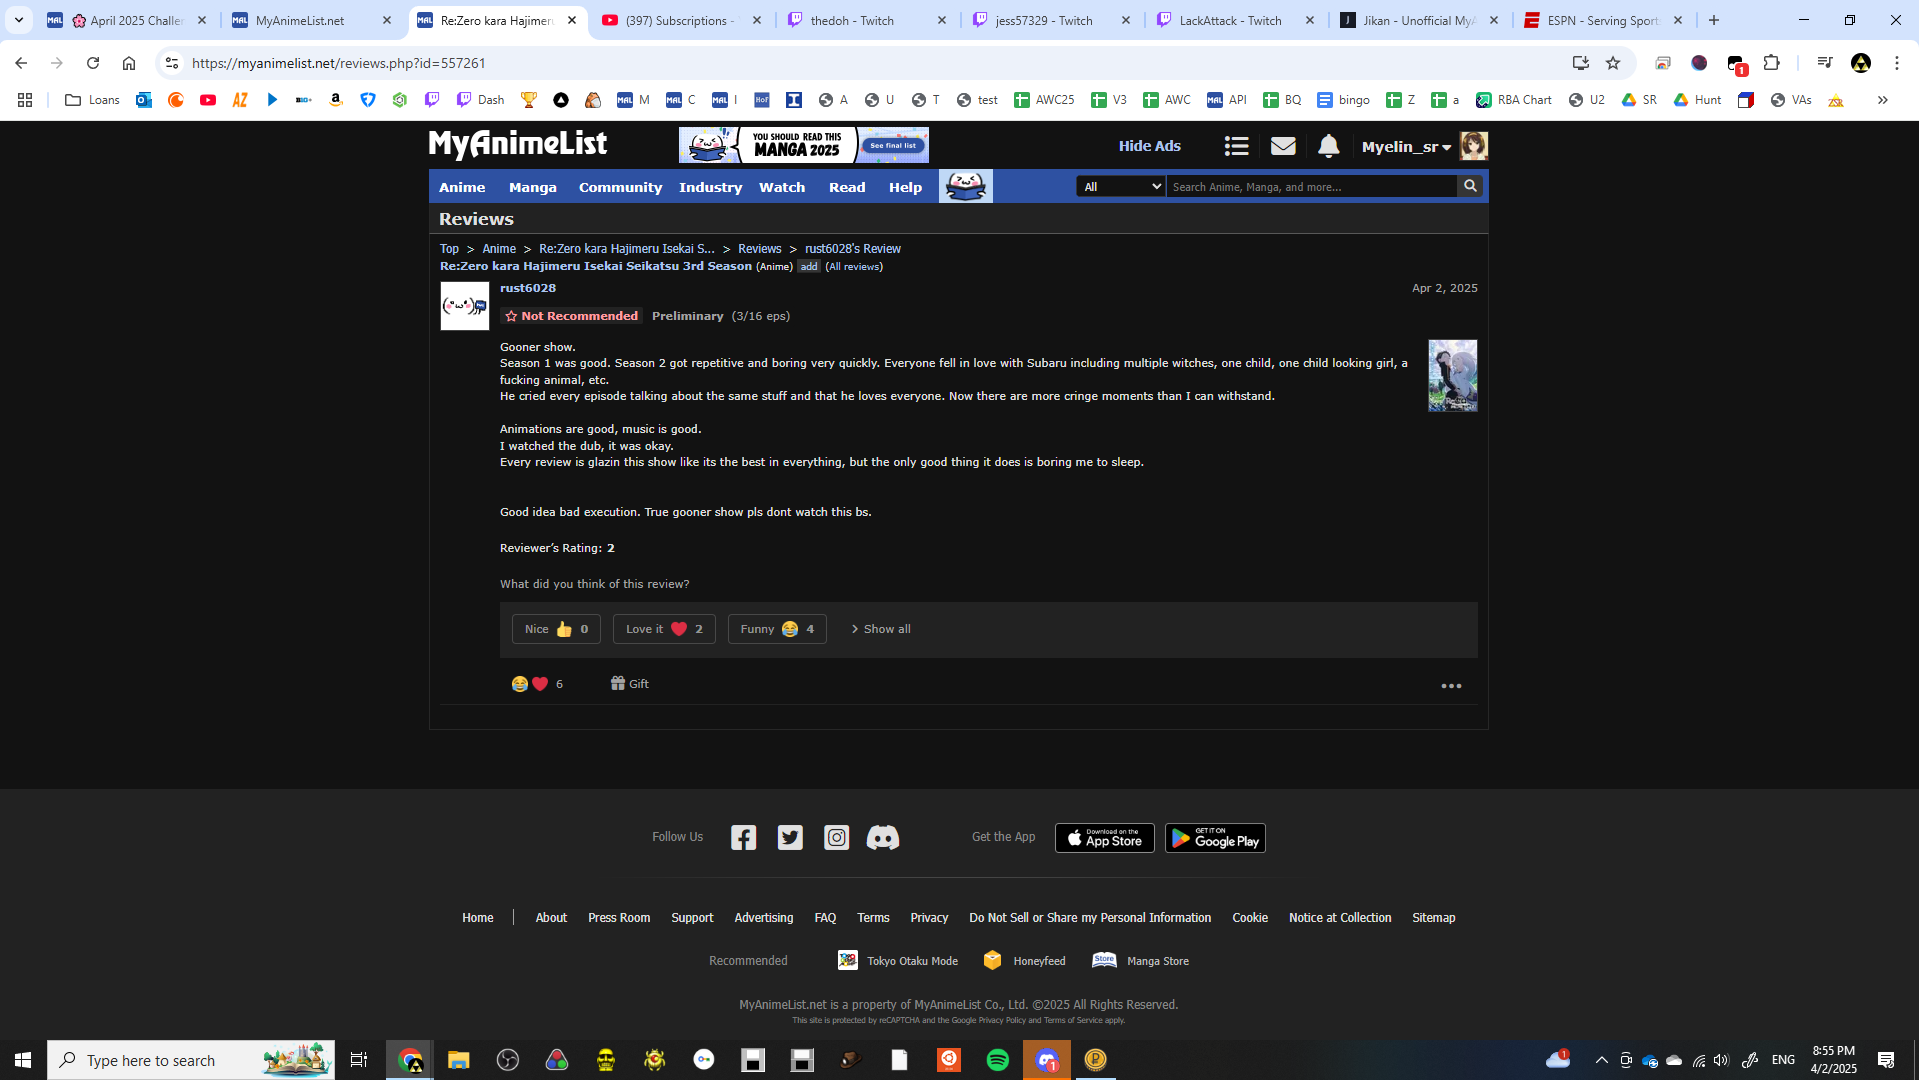
Task: Go to the Chrome home page
Action: point(129,63)
